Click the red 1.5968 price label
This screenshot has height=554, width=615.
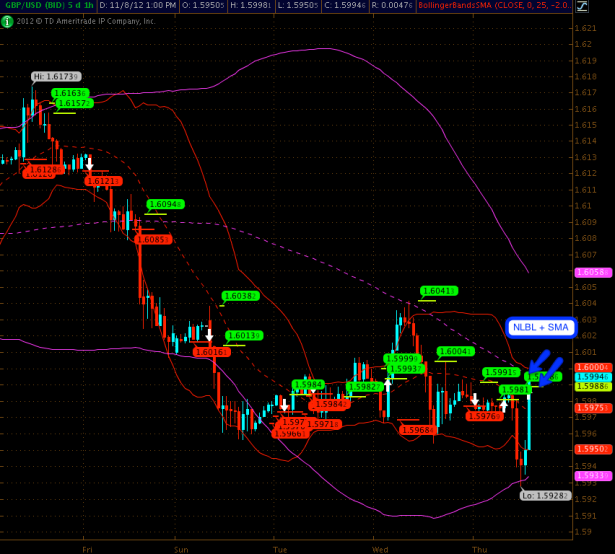tap(416, 429)
